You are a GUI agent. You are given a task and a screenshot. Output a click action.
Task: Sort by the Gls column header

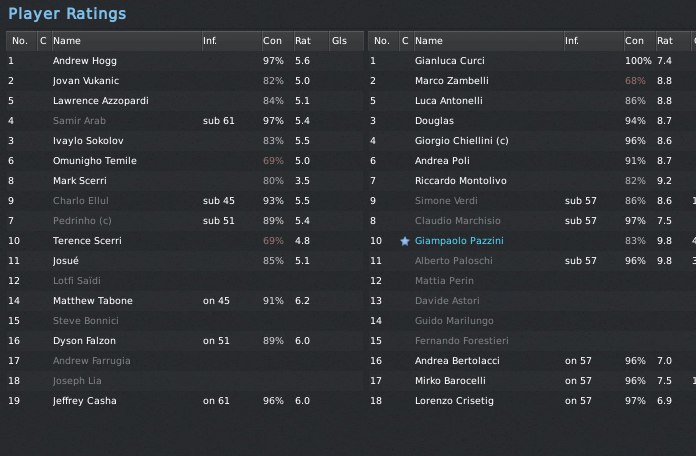340,41
